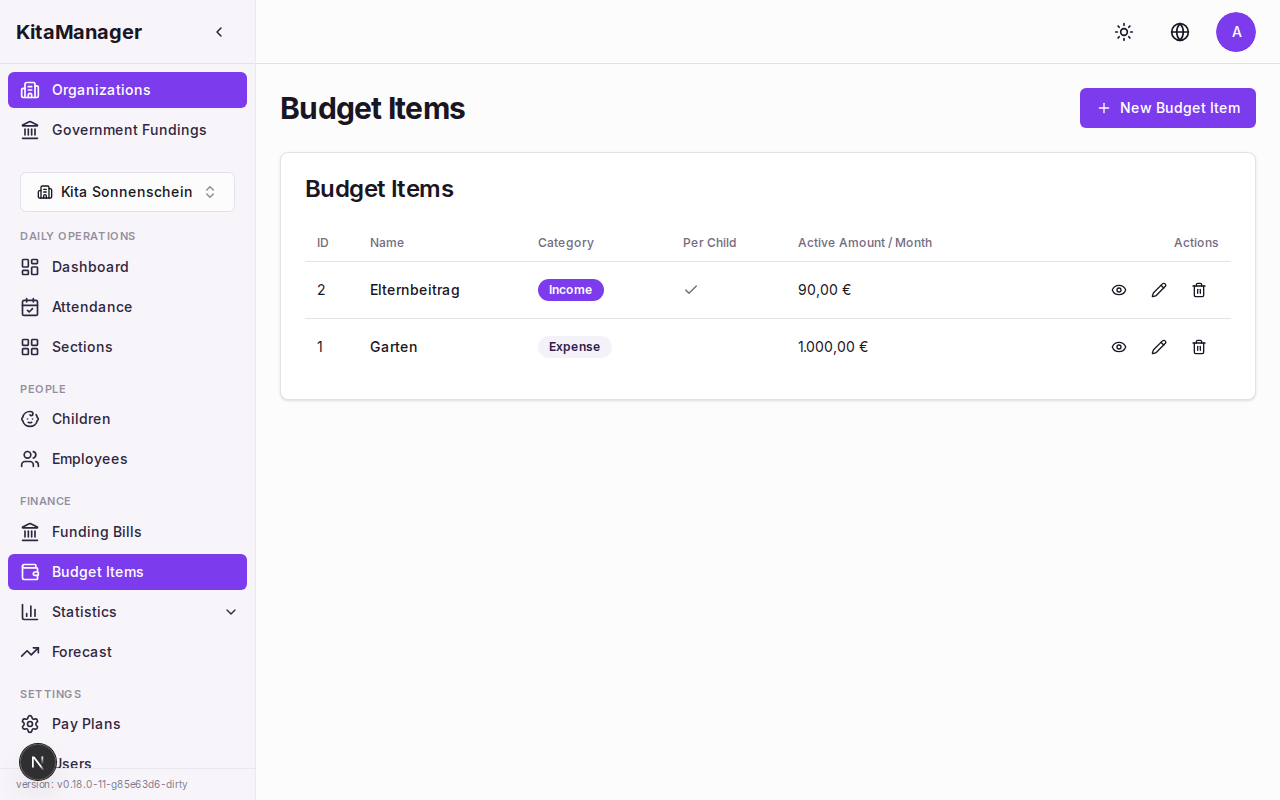Open Pay Plans settings
The image size is (1280, 800).
point(88,723)
